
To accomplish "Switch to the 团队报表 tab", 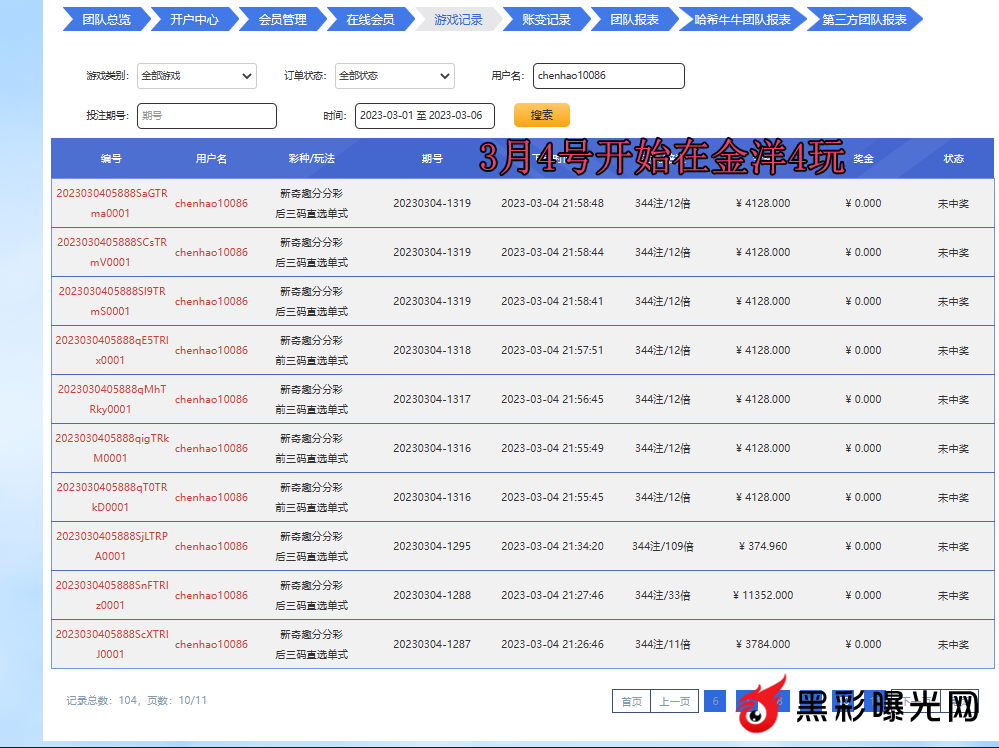I will pos(634,19).
